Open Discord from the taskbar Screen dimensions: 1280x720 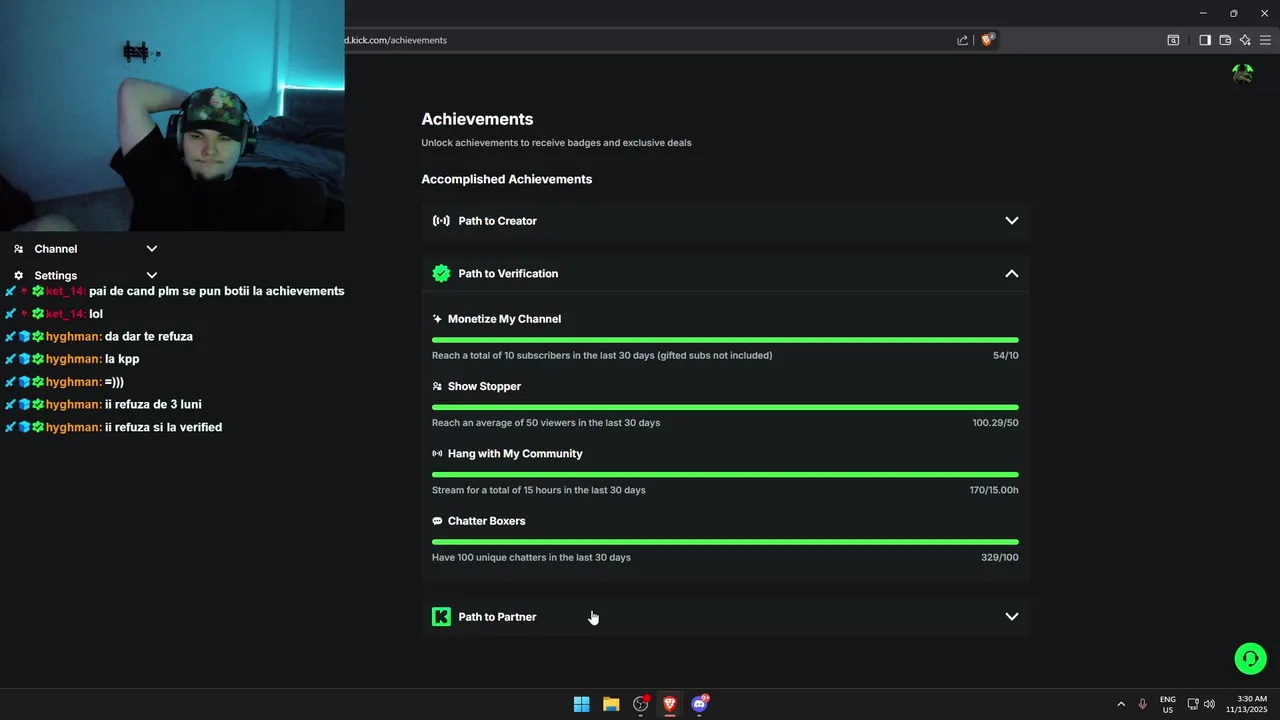[700, 704]
